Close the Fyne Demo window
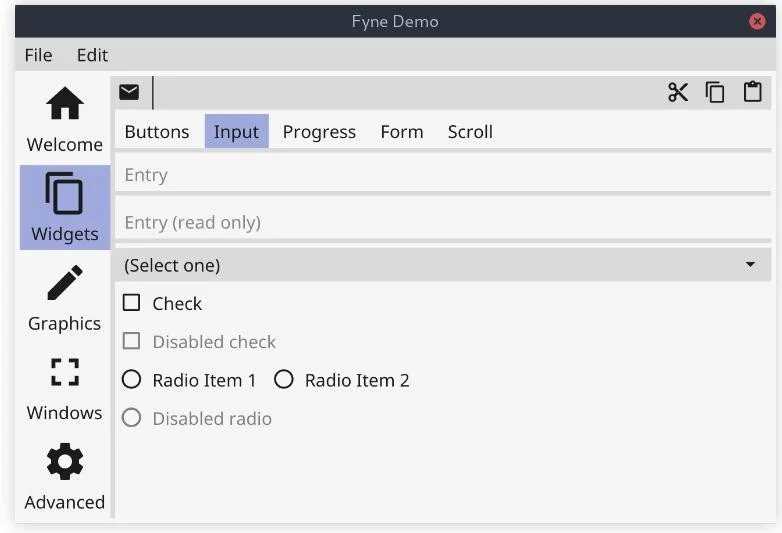 [x=758, y=21]
